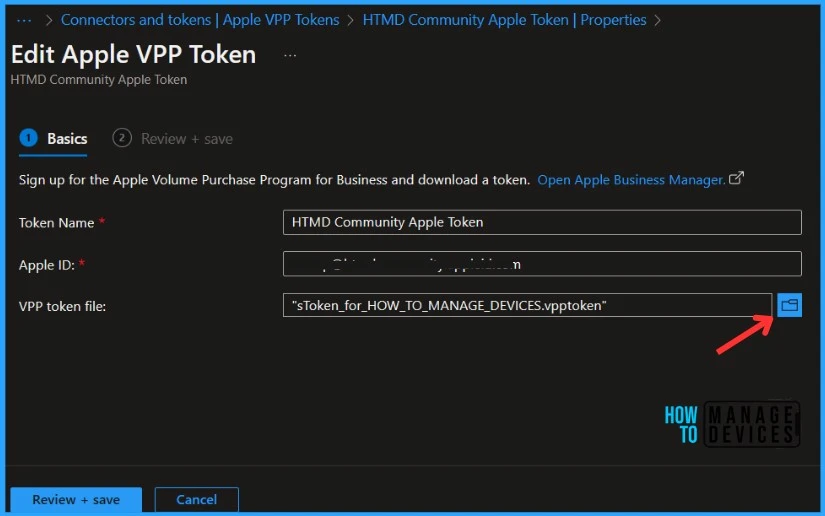Select the VPP token file text field
Image resolution: width=825 pixels, height=516 pixels.
tap(527, 305)
